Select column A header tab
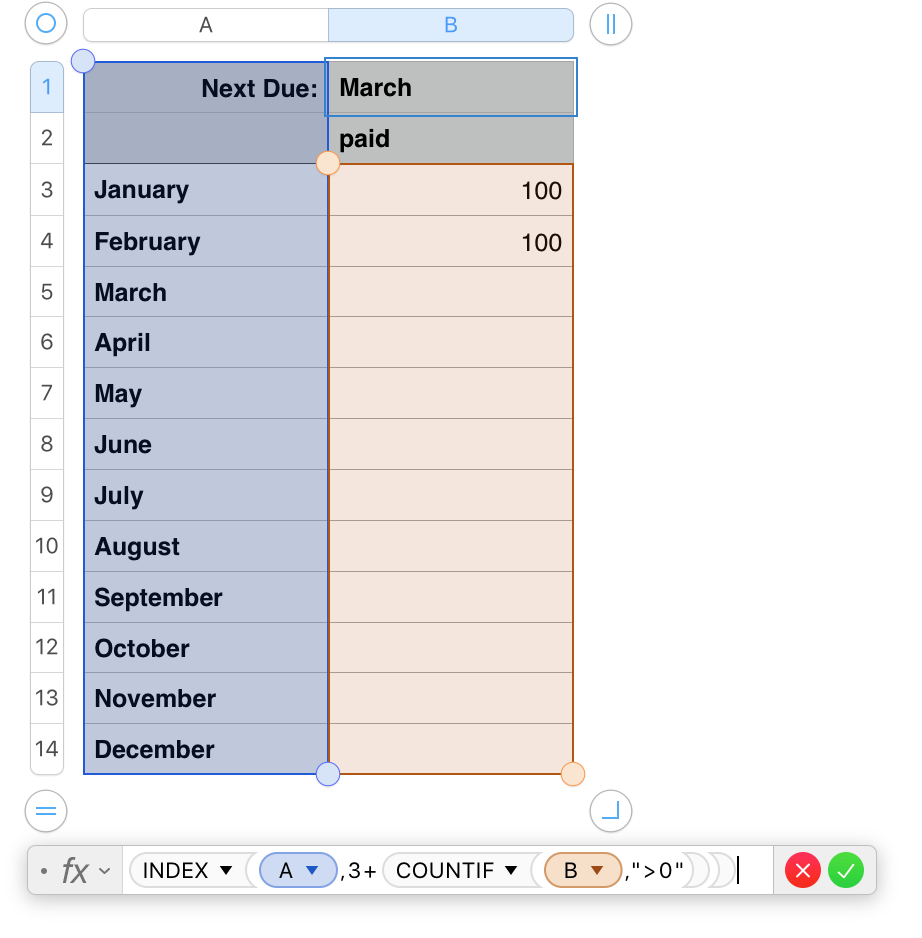The width and height of the screenshot is (922, 938). (x=206, y=25)
